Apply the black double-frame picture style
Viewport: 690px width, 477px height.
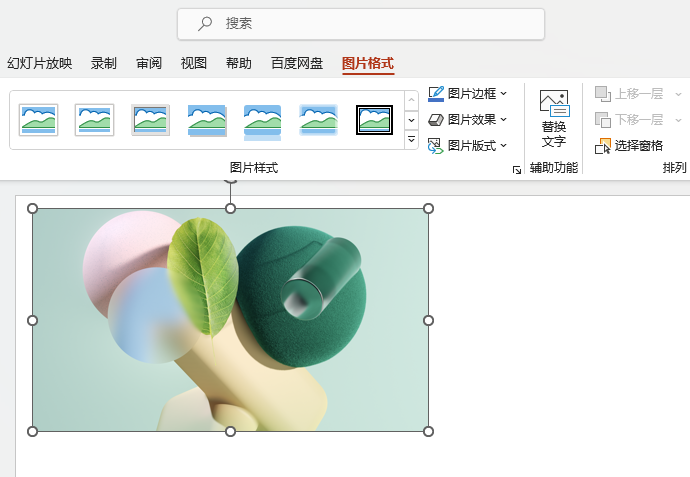pos(374,120)
